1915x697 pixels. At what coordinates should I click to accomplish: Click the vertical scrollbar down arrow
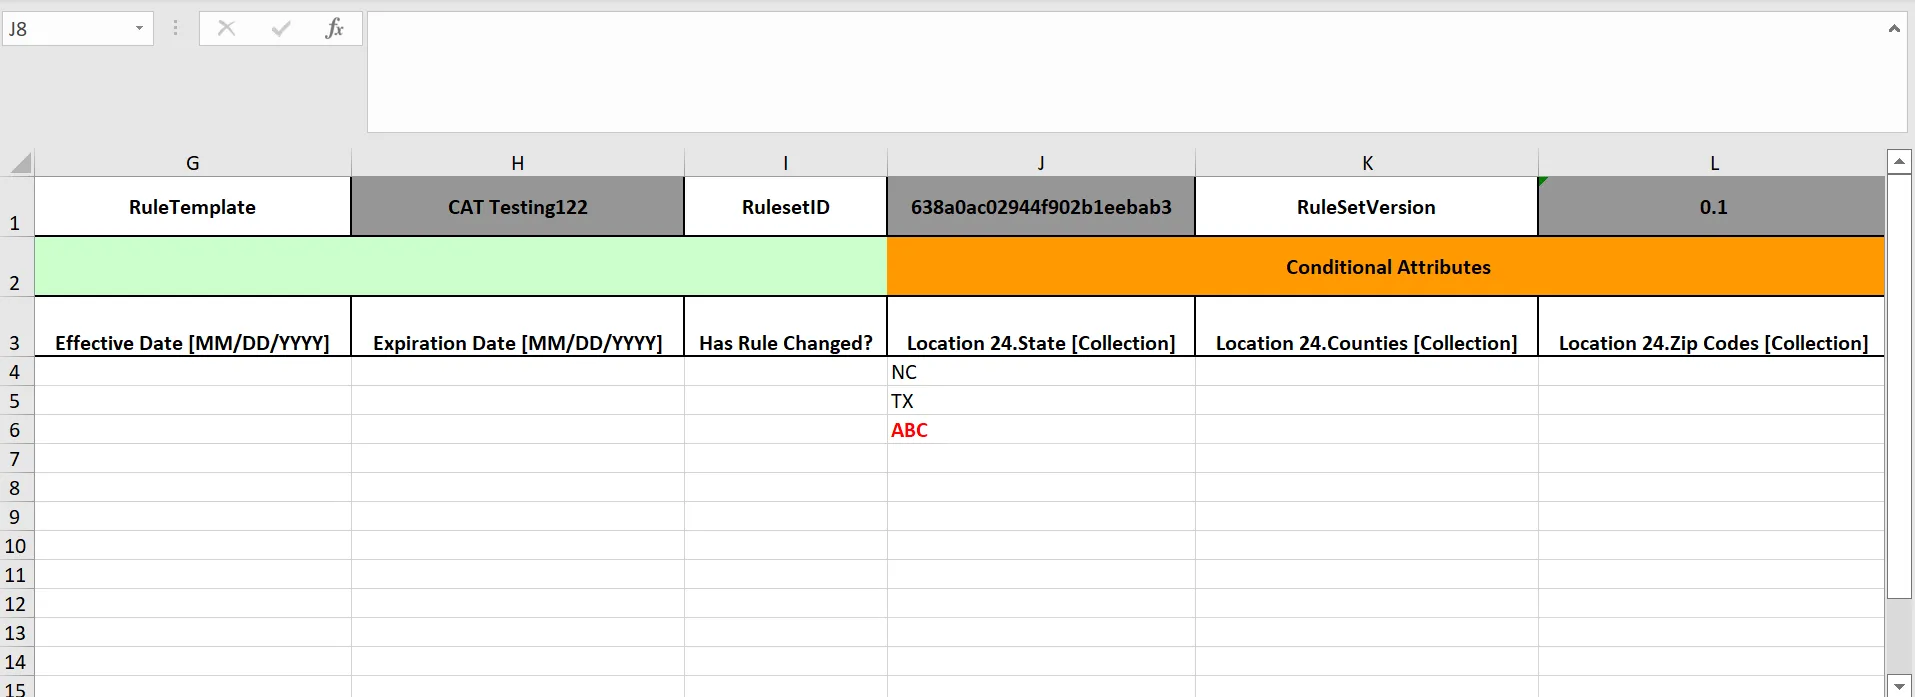pyautogui.click(x=1899, y=686)
